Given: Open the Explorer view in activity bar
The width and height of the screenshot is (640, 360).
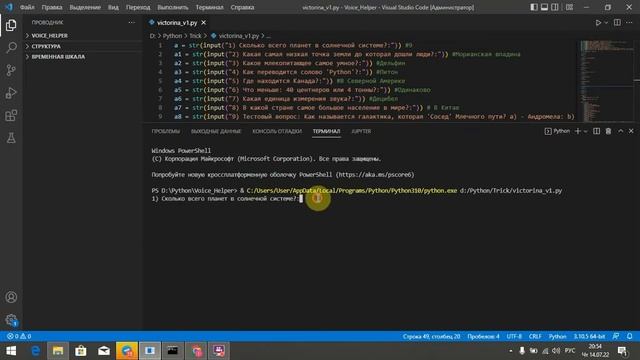Looking at the screenshot, I should (x=11, y=25).
